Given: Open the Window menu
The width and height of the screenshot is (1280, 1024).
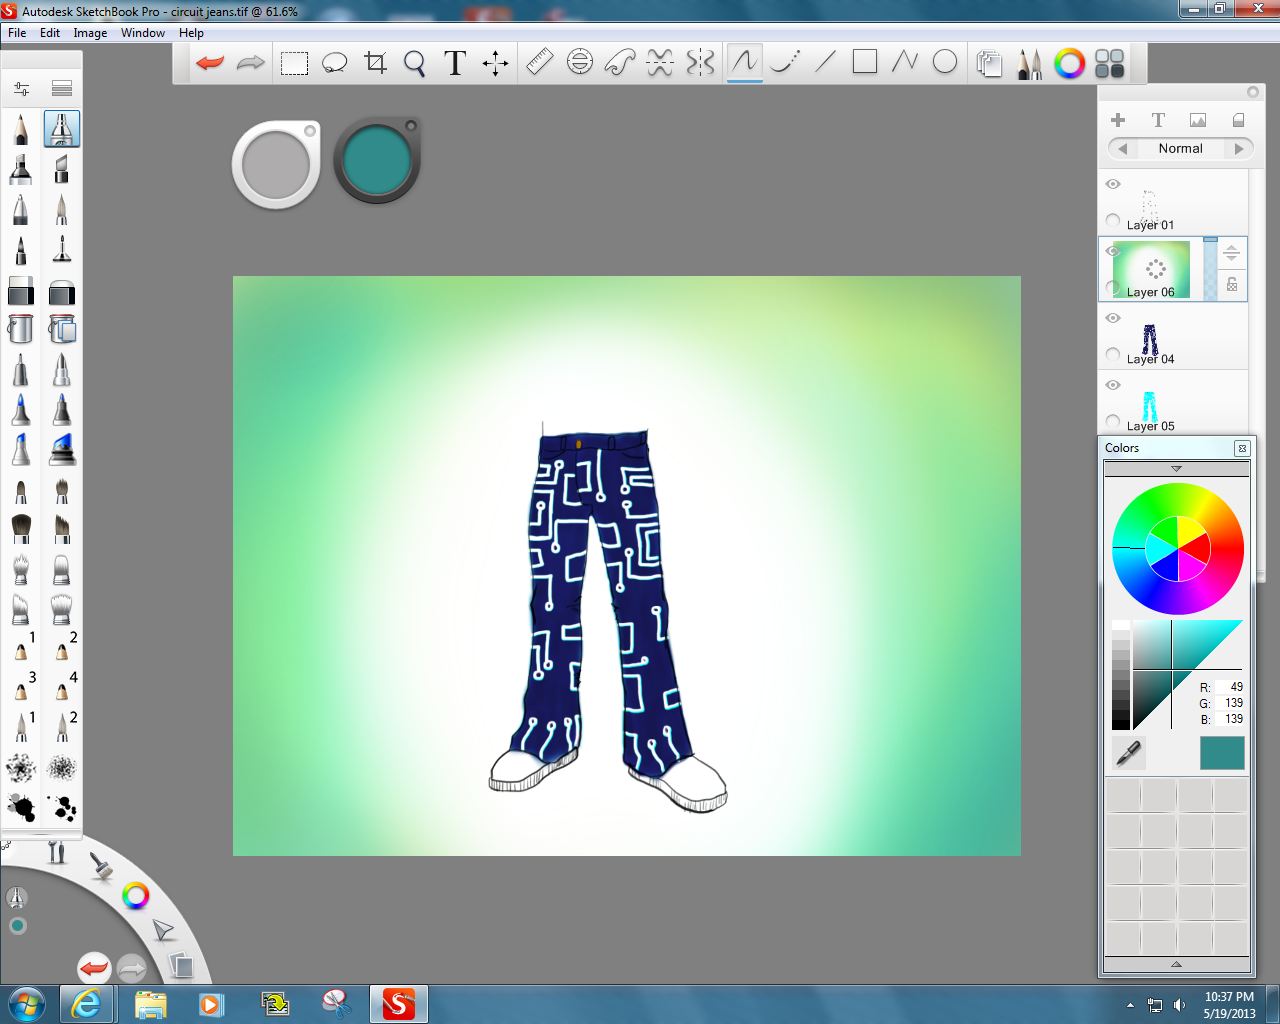Looking at the screenshot, I should (x=142, y=32).
